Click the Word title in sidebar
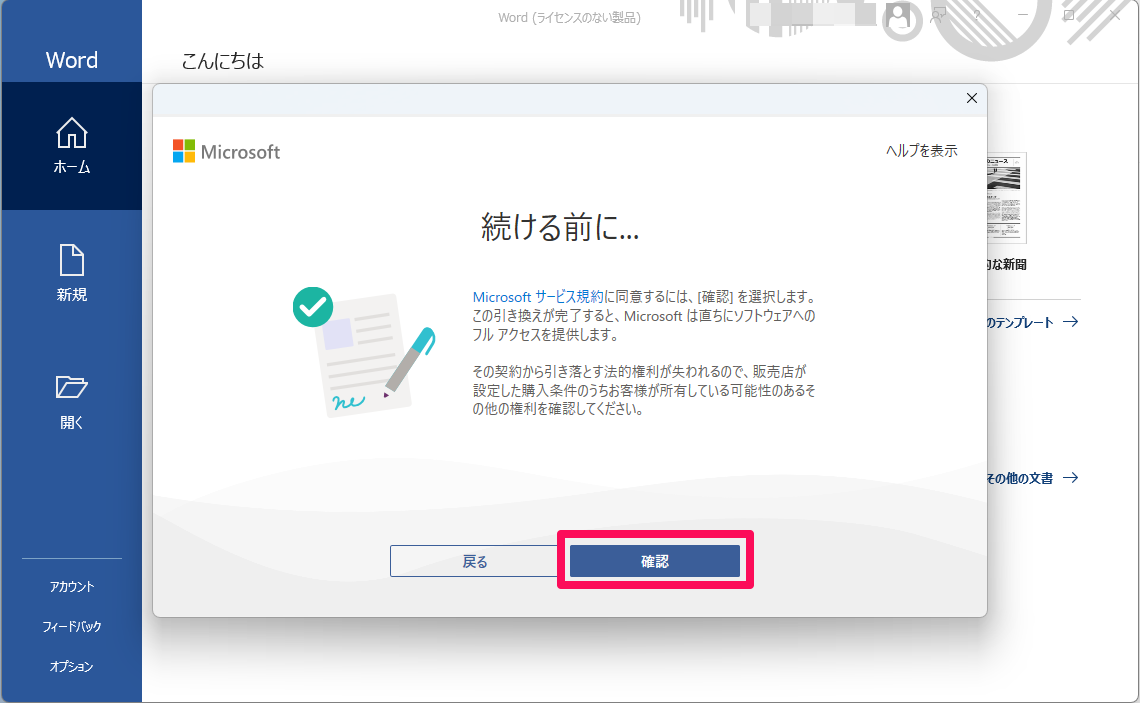The height and width of the screenshot is (703, 1140). coord(71,60)
